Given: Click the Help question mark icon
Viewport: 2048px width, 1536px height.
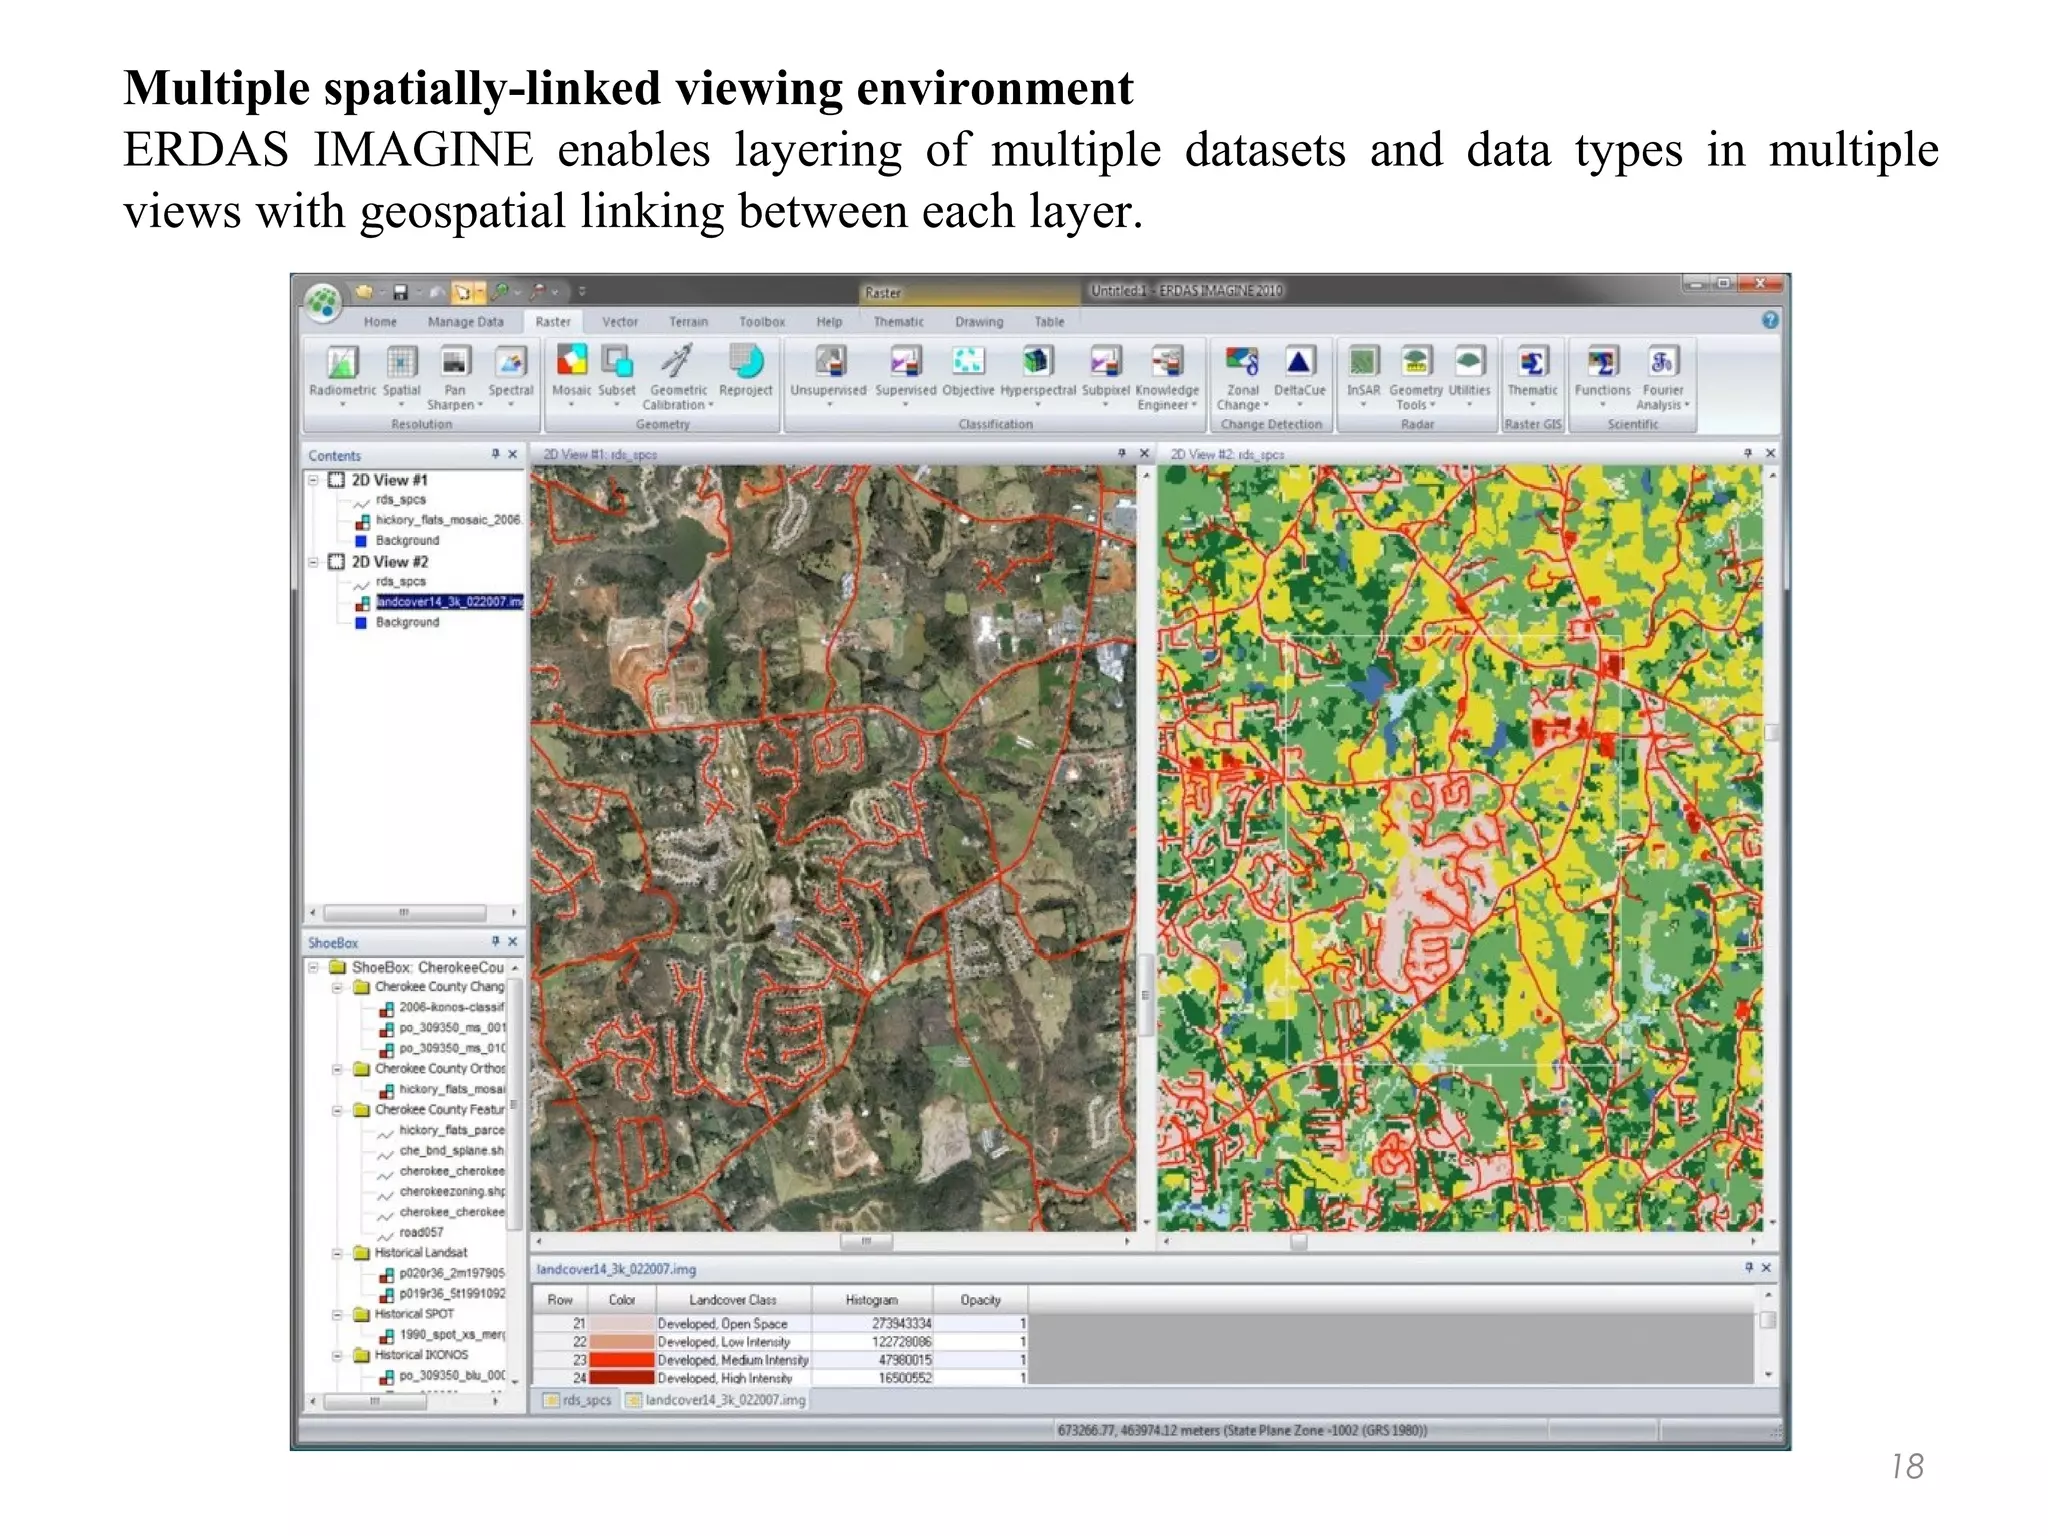Looking at the screenshot, I should click(x=1770, y=320).
